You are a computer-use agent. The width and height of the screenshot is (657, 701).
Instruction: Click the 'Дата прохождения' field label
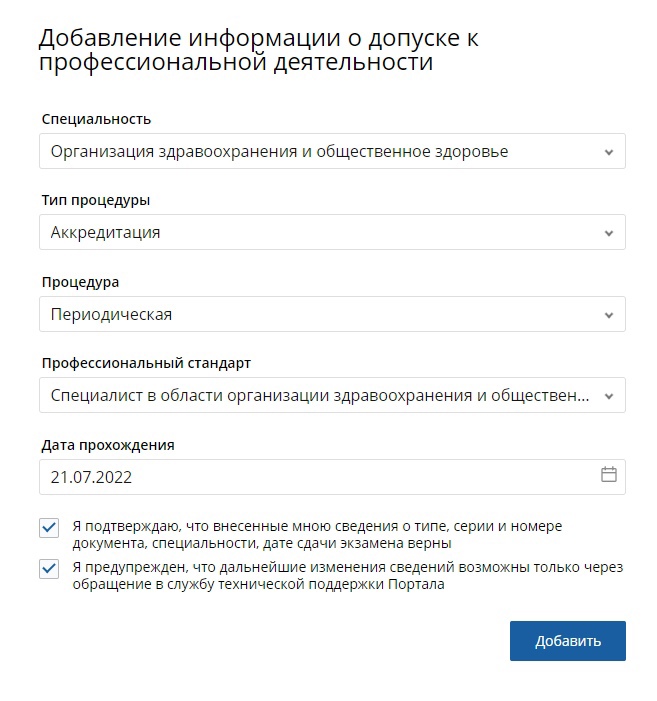pyautogui.click(x=108, y=445)
